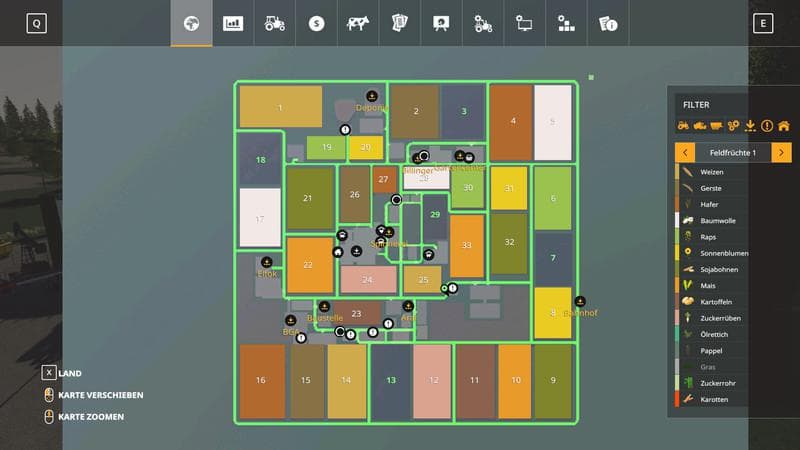Select field 18 on the map
Viewport: 800px width, 450px height.
click(x=260, y=159)
